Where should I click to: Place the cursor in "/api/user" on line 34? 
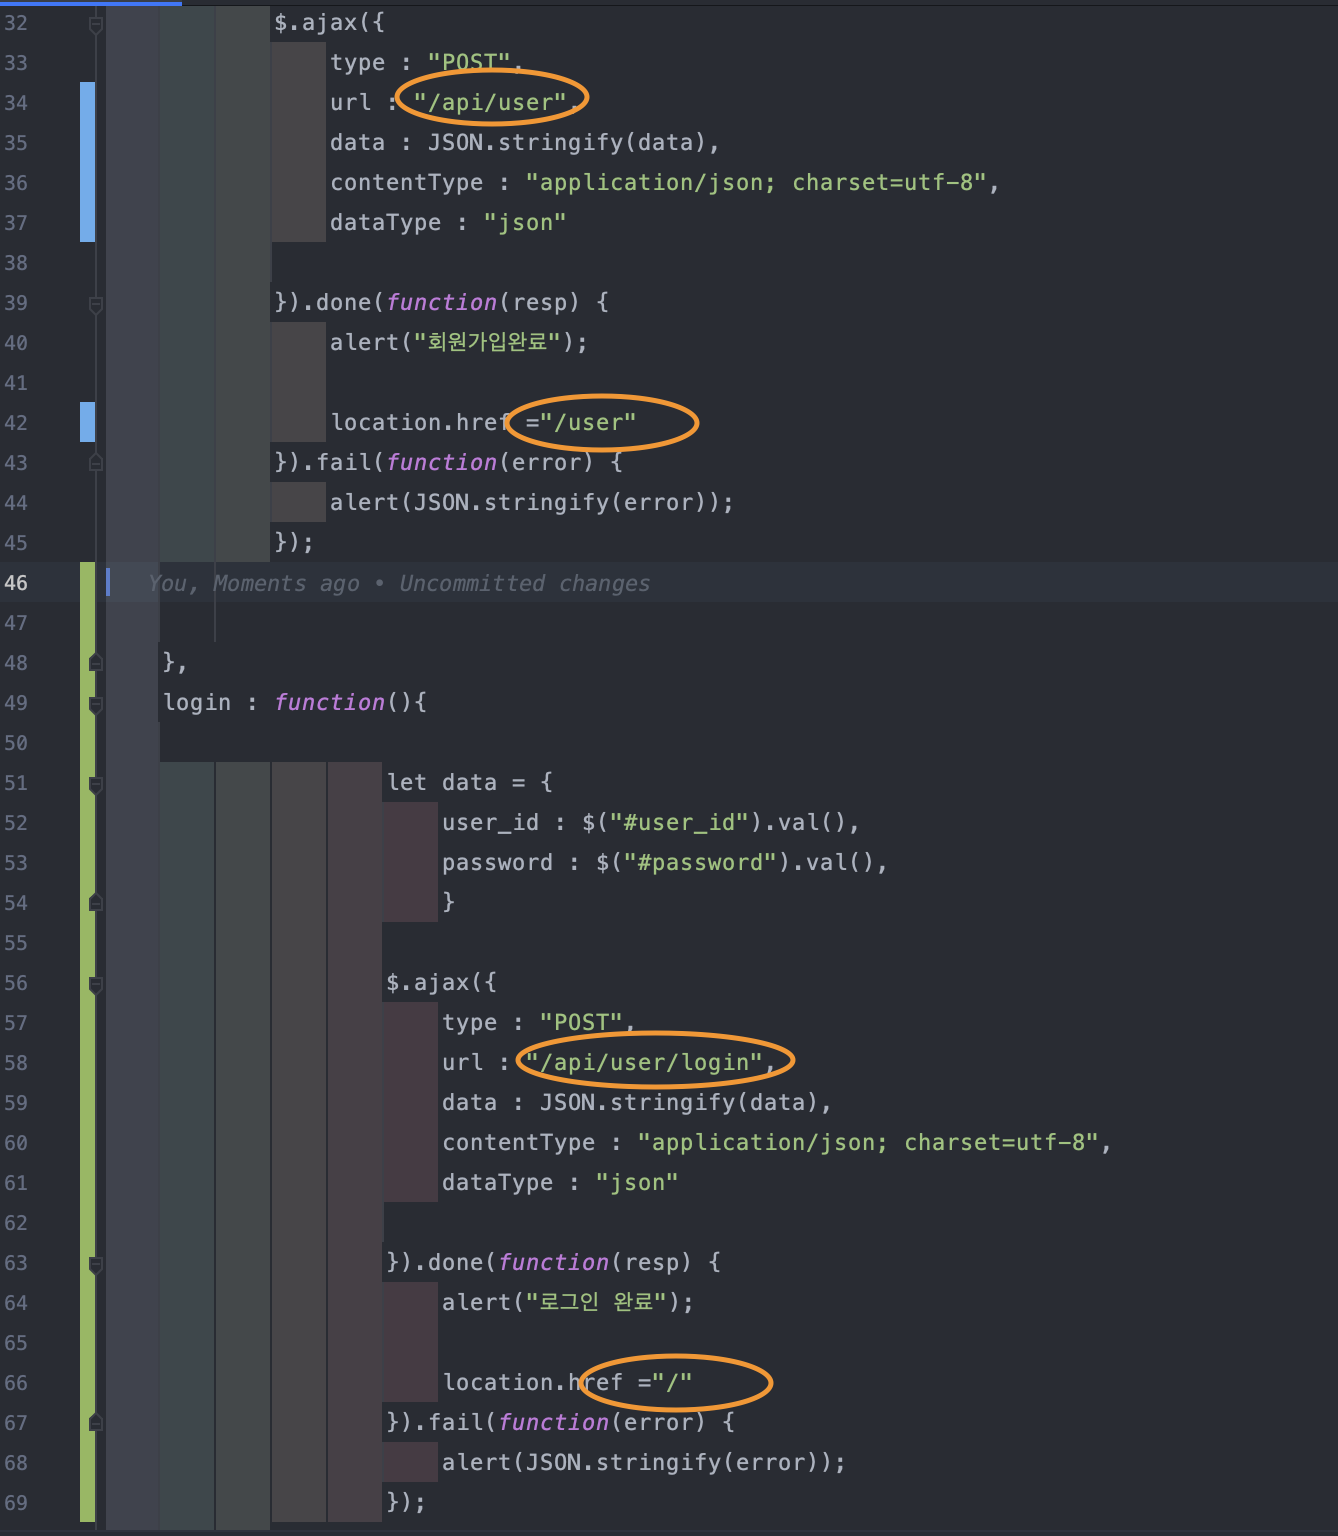(490, 103)
